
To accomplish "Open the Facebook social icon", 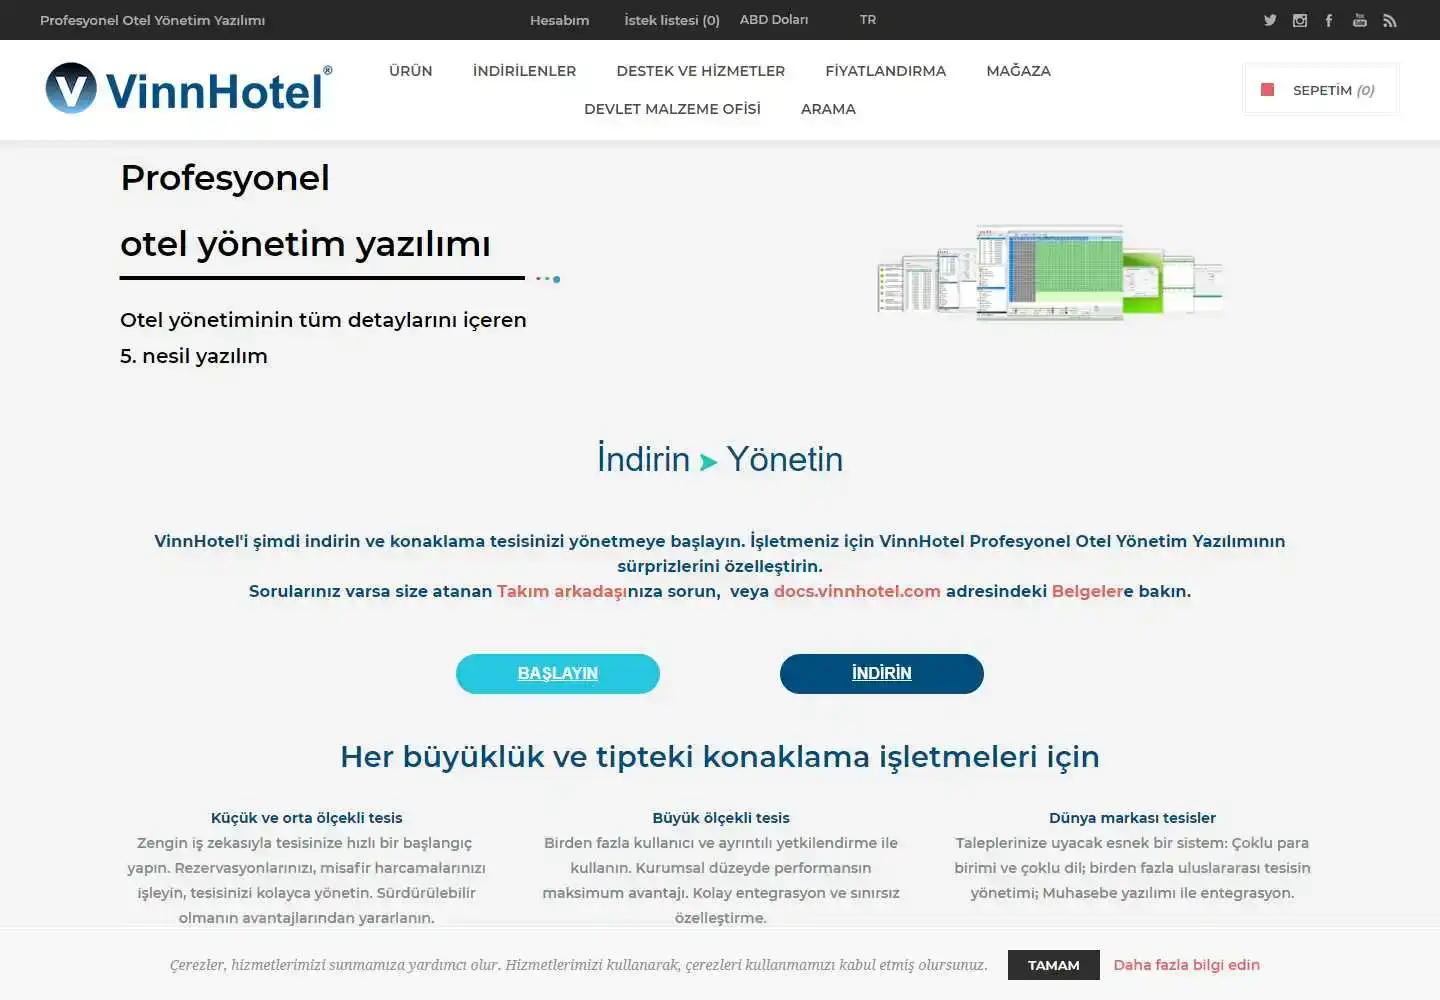I will 1329,20.
